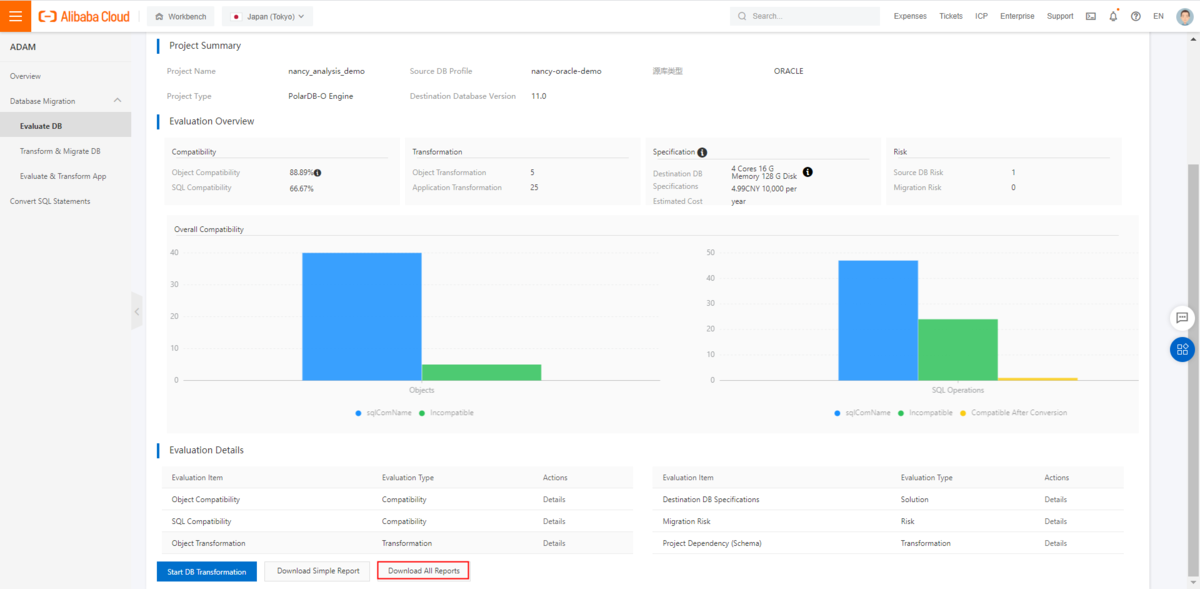Viewport: 1200px width, 589px height.
Task: Click PolarDB-O Engine project type value
Action: [x=320, y=96]
